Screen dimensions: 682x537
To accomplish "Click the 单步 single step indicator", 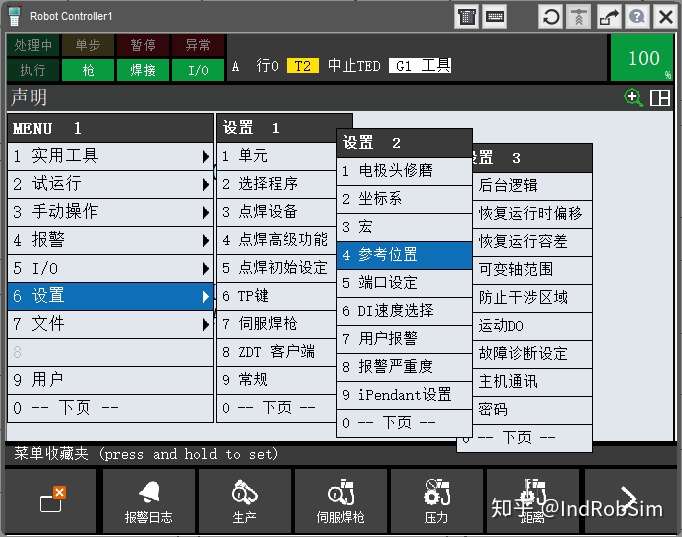I will pyautogui.click(x=88, y=45).
